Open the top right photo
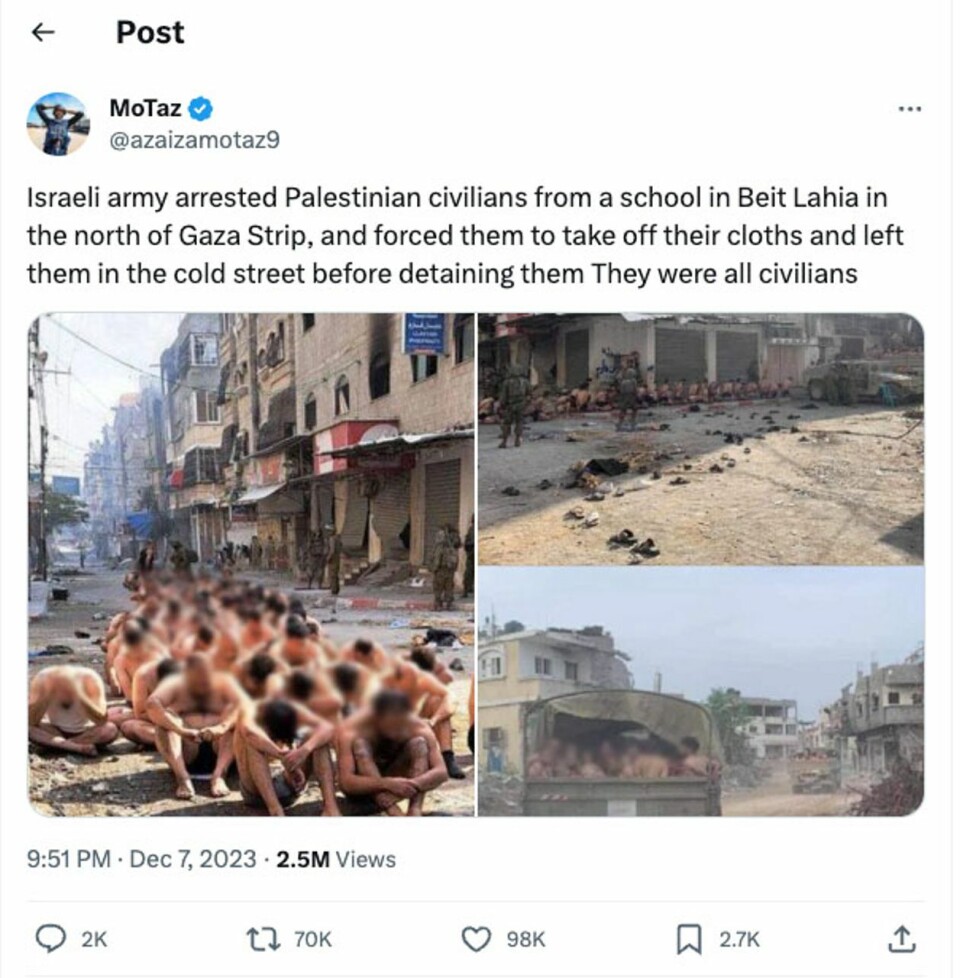Screen dimensions: 960x978 tap(701, 439)
